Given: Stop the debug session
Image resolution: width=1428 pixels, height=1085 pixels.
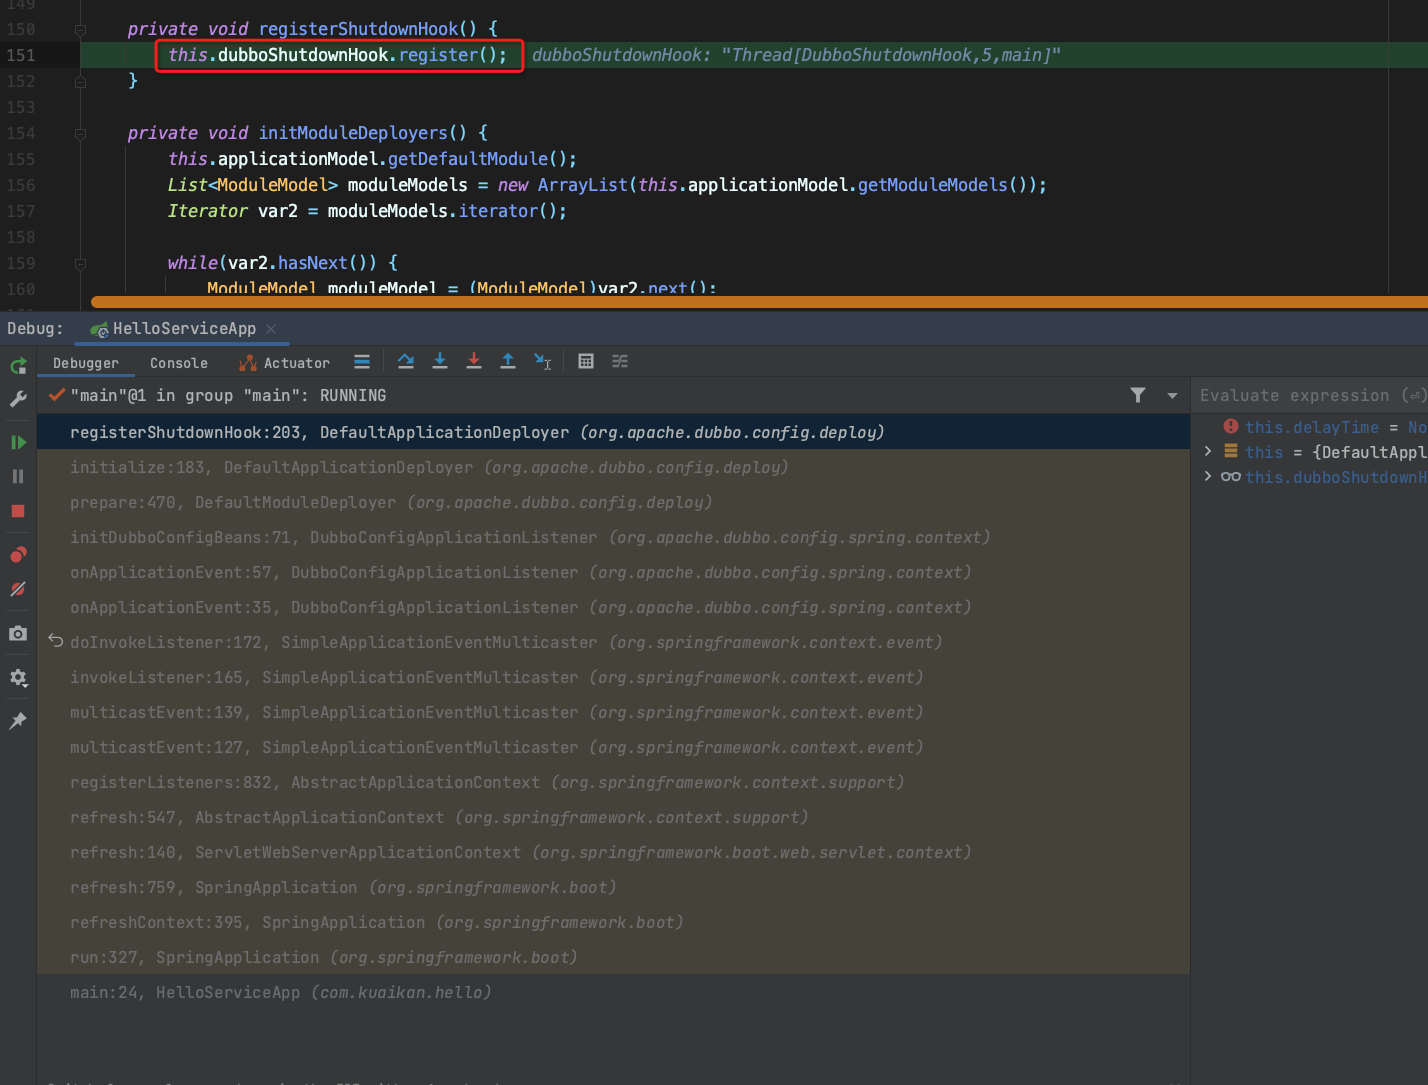Looking at the screenshot, I should (x=16, y=511).
